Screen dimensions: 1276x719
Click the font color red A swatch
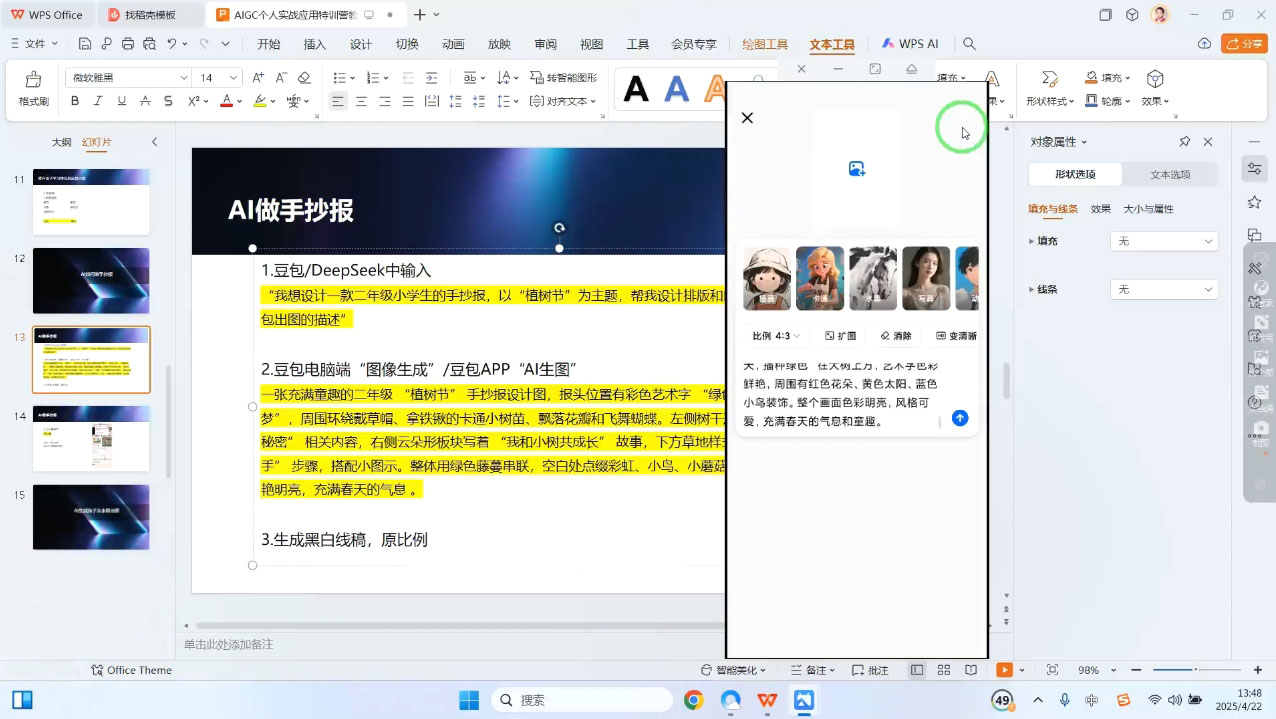click(226, 101)
